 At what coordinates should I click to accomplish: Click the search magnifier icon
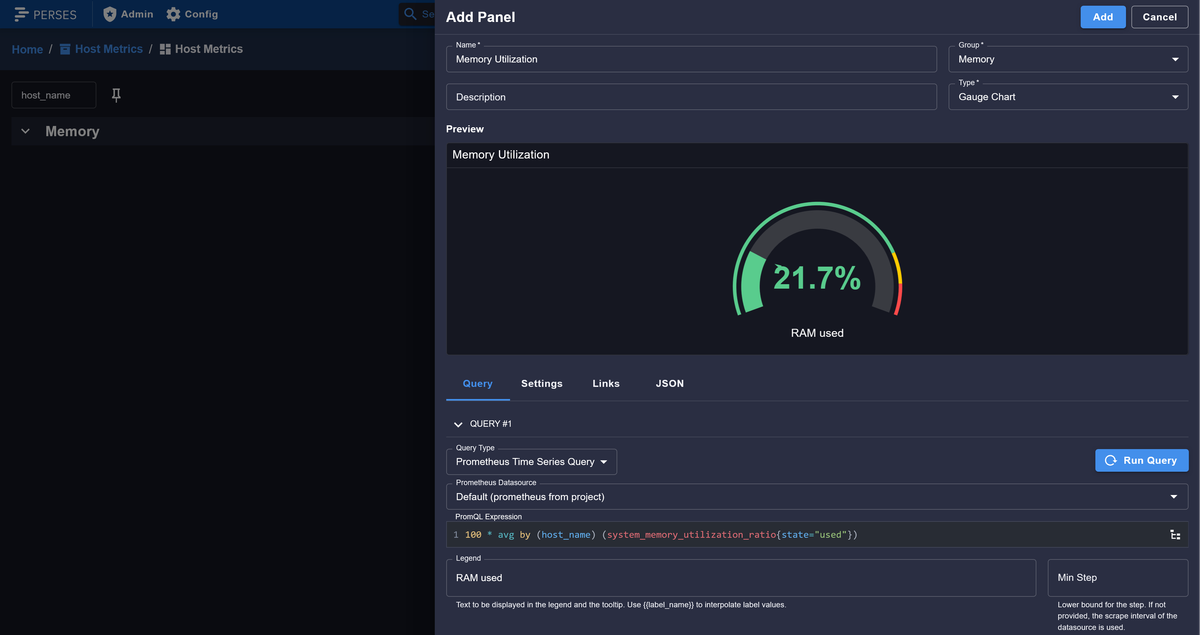click(x=410, y=14)
